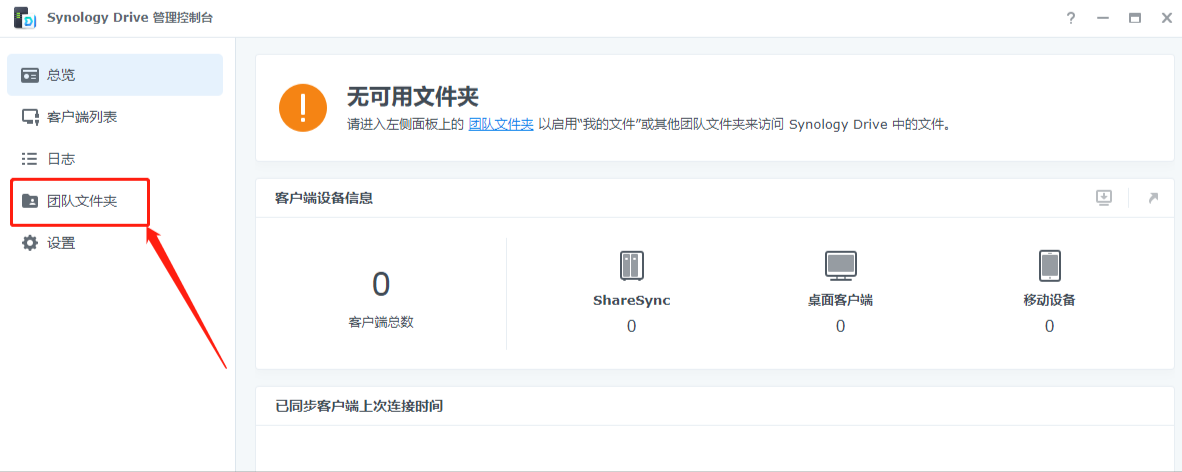This screenshot has width=1182, height=472.
Task: Click the 已同步客户端上次连接时间 panel title
Action: click(359, 406)
